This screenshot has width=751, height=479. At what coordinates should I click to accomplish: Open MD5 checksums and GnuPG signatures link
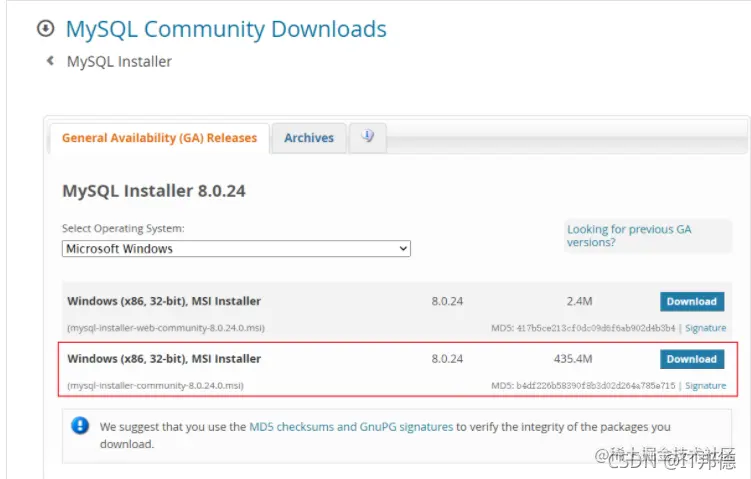click(351, 427)
